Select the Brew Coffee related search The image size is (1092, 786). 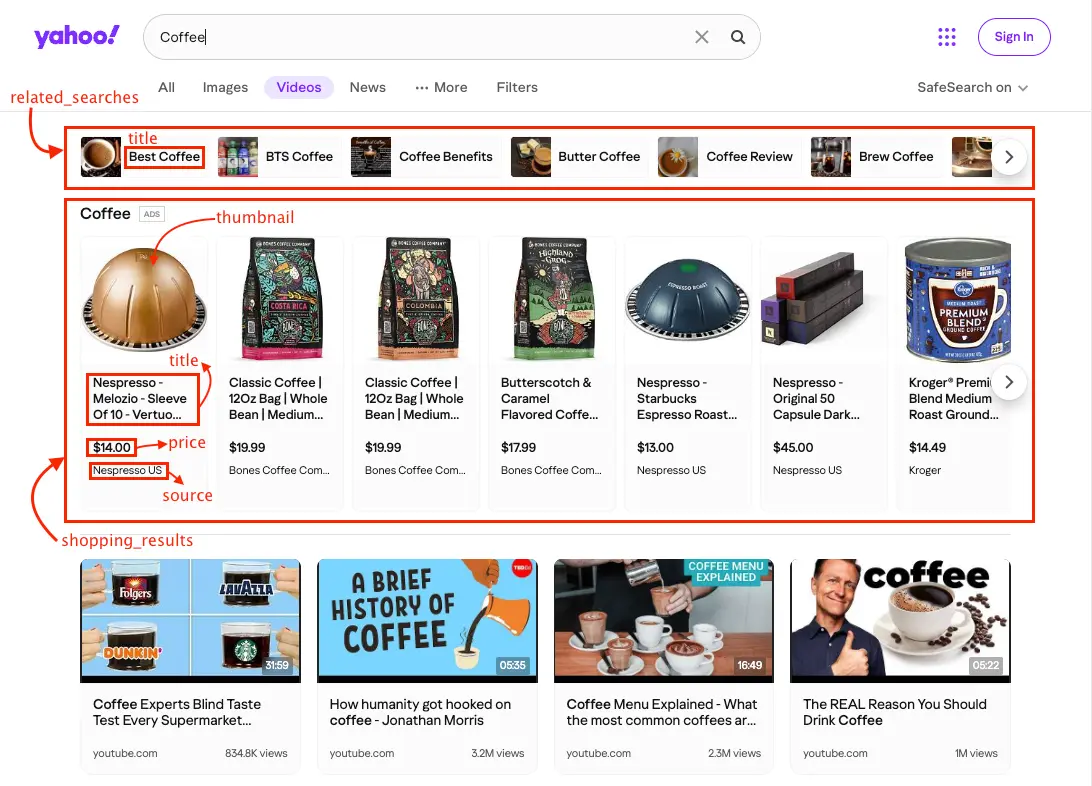click(896, 157)
